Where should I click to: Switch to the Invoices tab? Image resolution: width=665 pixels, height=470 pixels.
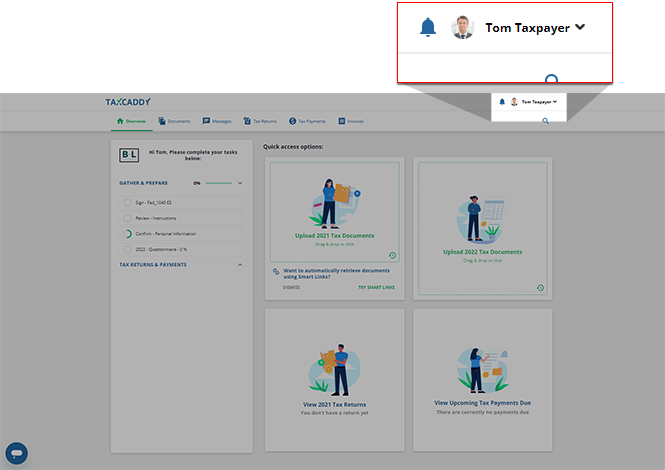[x=351, y=121]
